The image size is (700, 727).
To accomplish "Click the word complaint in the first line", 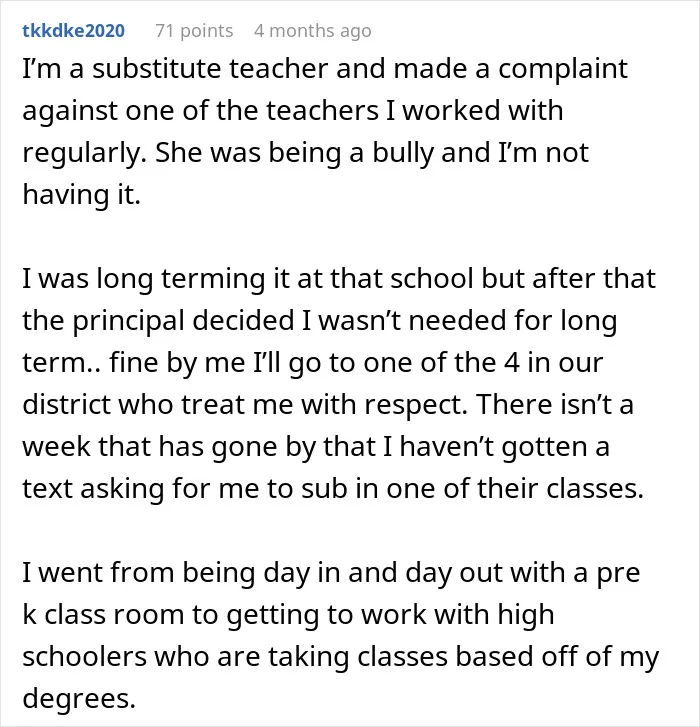I will coord(563,70).
